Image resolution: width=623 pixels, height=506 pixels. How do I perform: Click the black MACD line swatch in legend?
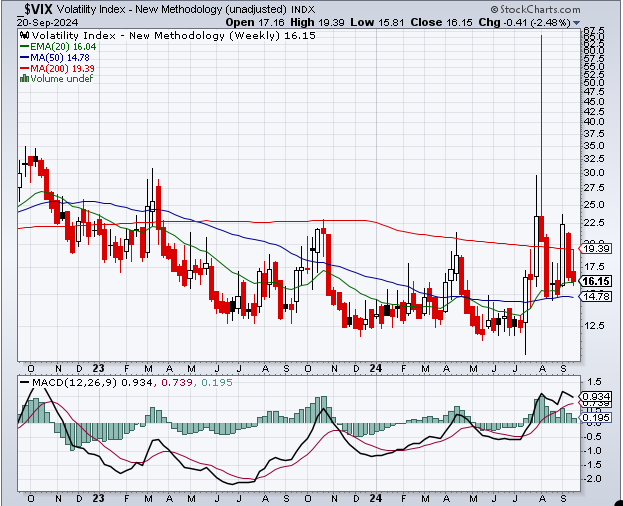coord(24,382)
